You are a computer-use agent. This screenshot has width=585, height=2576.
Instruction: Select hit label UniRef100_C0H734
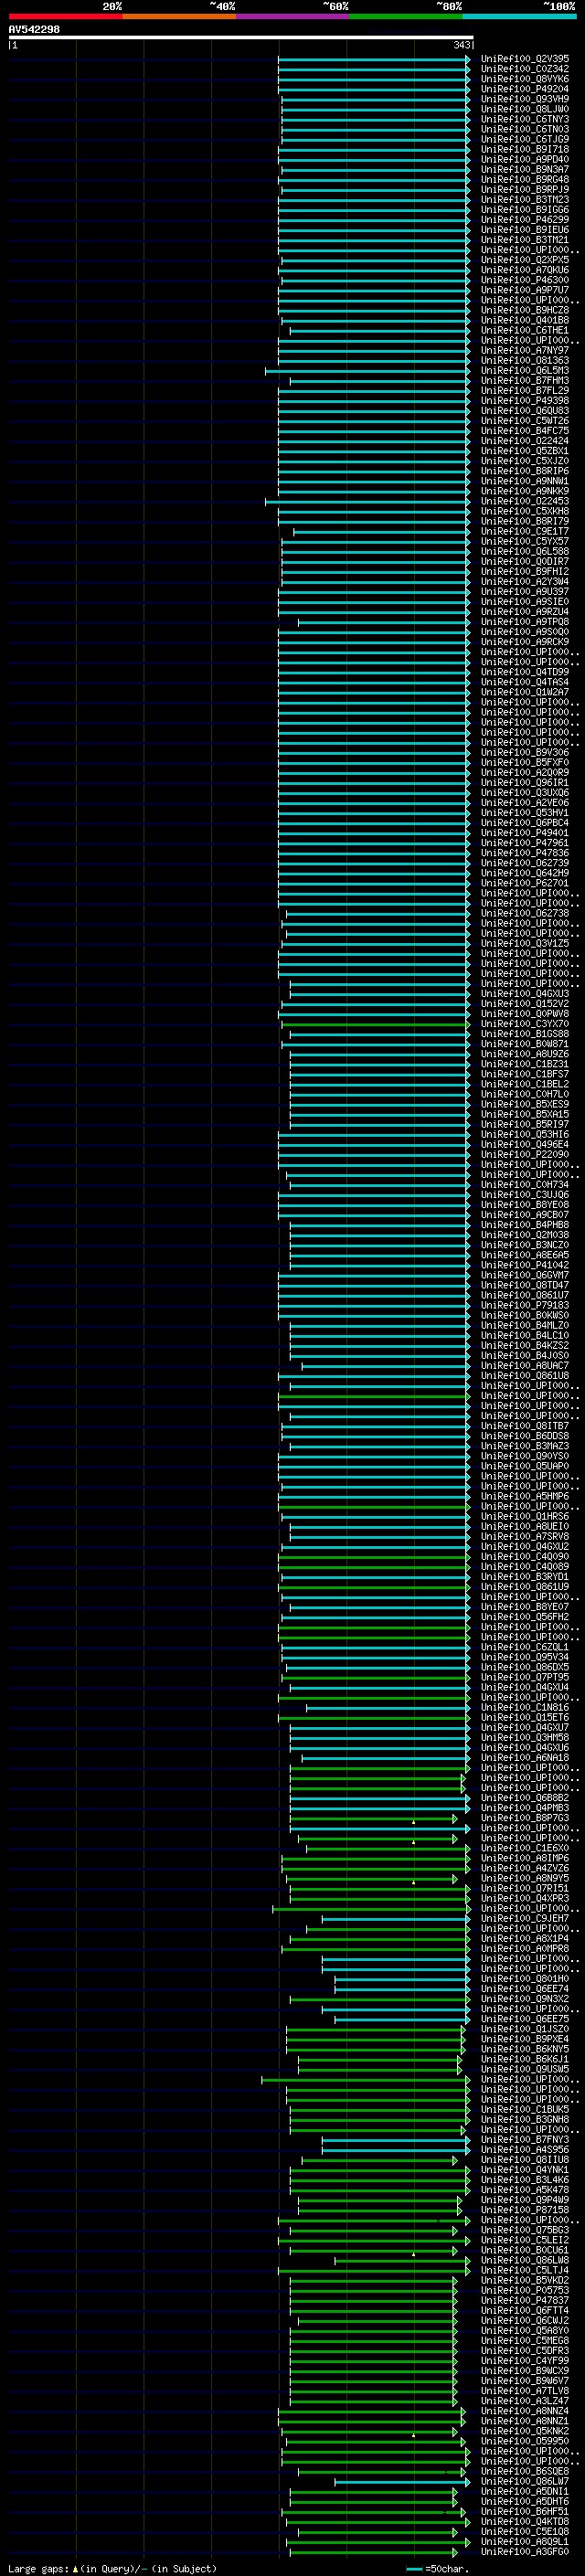pos(525,1185)
